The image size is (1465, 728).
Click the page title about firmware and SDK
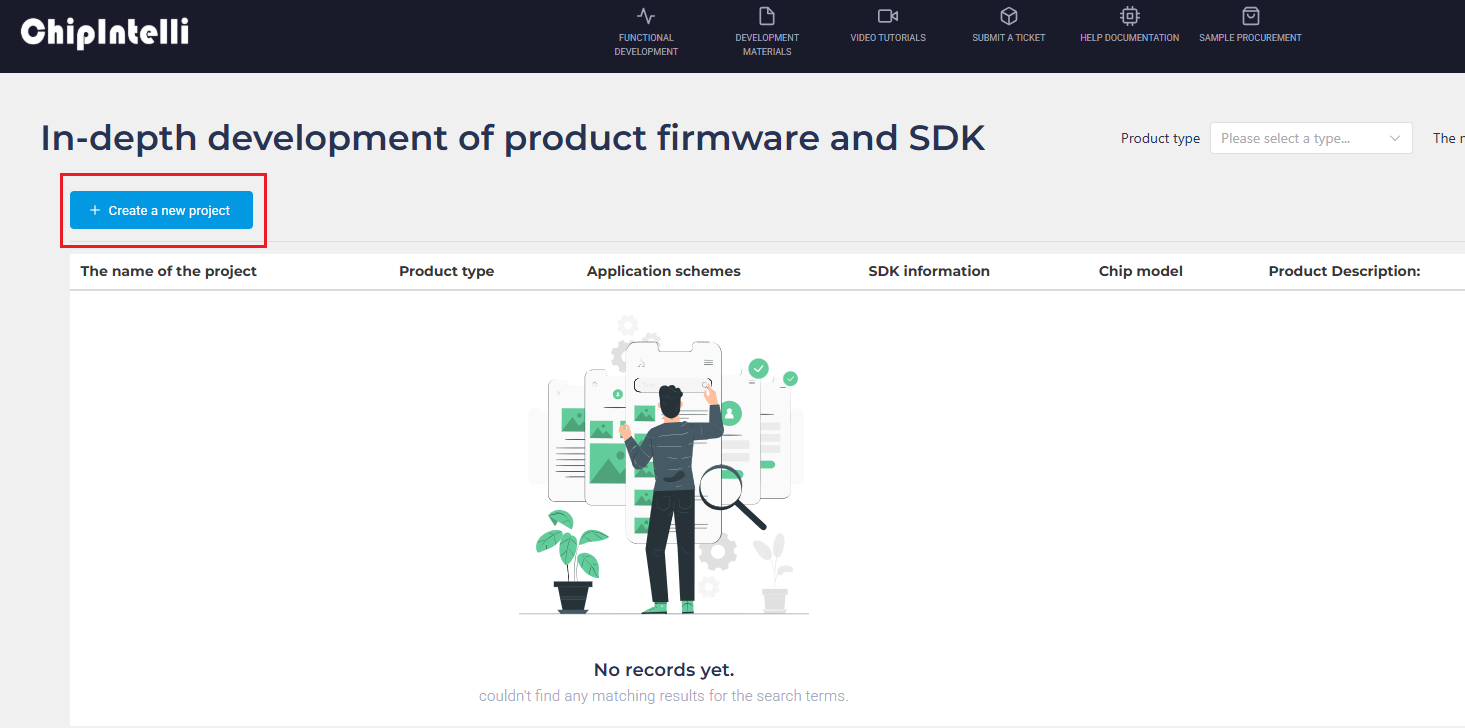(513, 138)
